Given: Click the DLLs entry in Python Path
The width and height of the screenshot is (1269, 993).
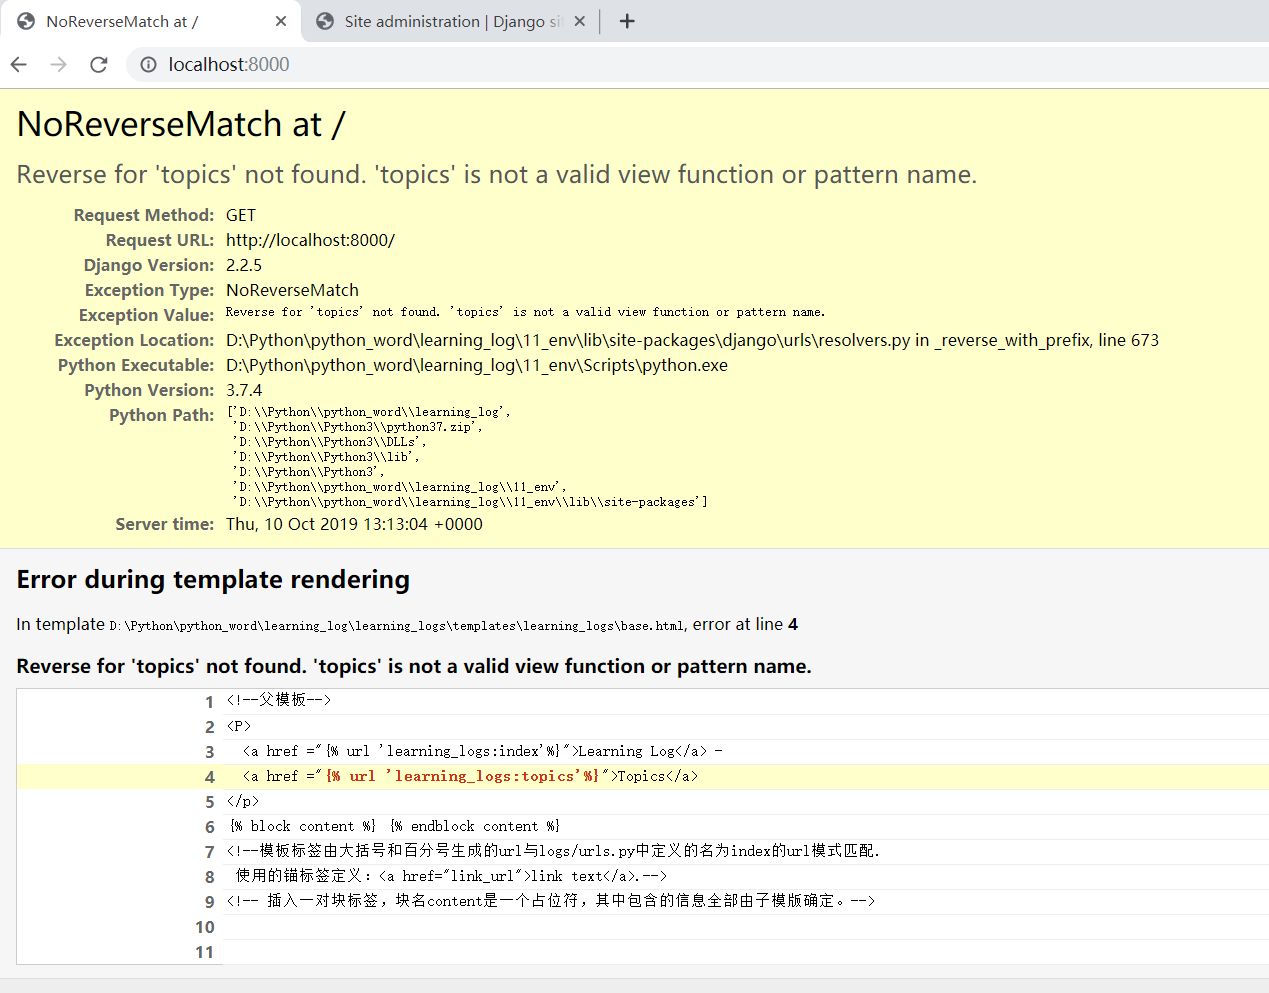Looking at the screenshot, I should (x=329, y=442).
